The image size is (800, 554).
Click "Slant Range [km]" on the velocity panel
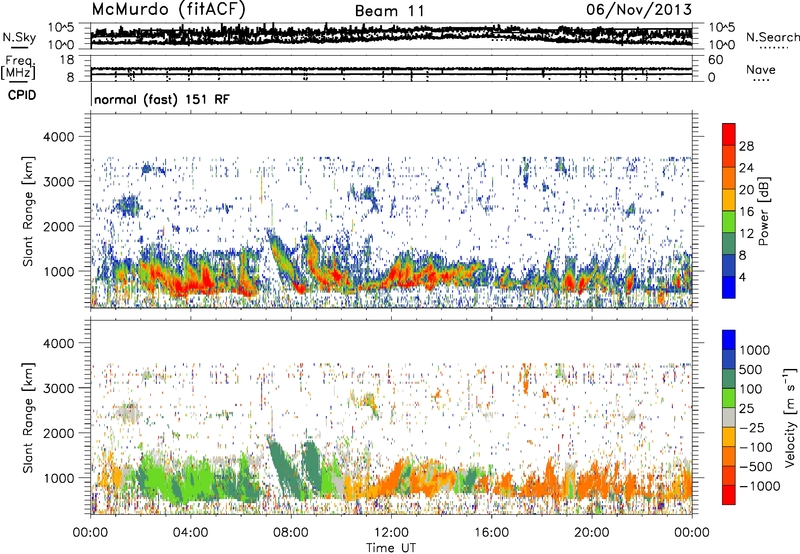28,417
